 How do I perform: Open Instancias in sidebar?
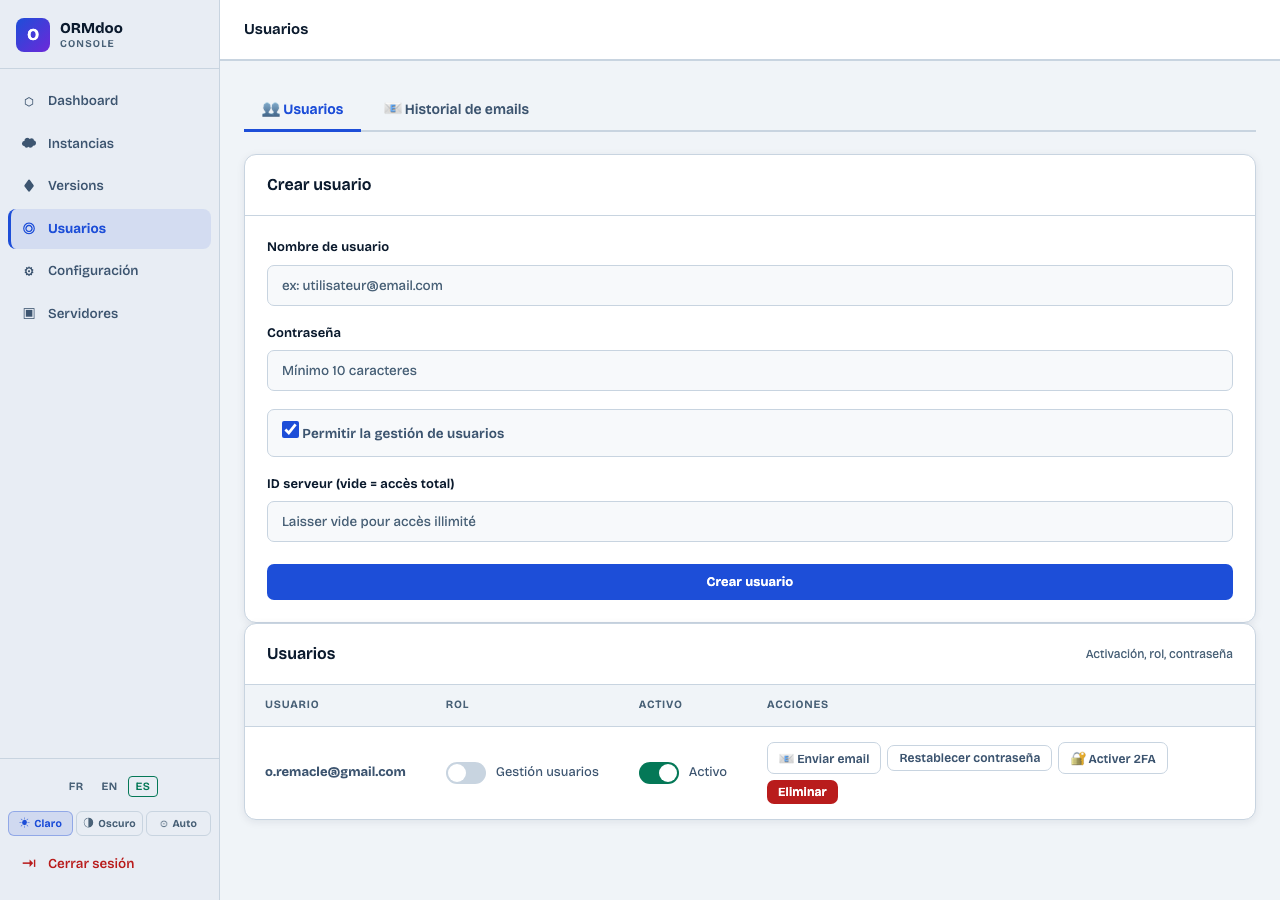click(110, 143)
